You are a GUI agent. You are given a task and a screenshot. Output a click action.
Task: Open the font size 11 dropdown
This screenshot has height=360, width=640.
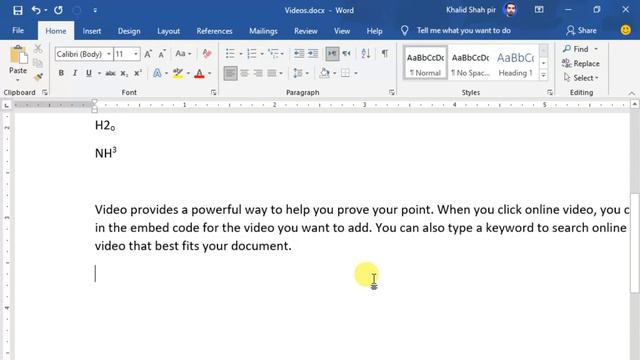pyautogui.click(x=136, y=54)
